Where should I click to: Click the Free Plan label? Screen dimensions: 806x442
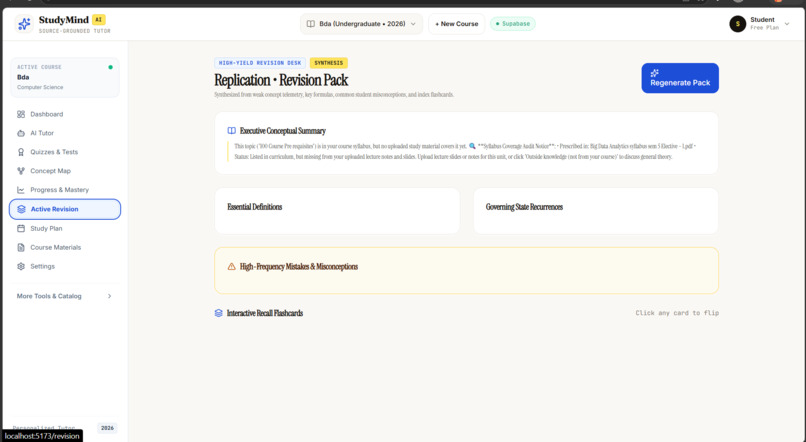(x=764, y=28)
